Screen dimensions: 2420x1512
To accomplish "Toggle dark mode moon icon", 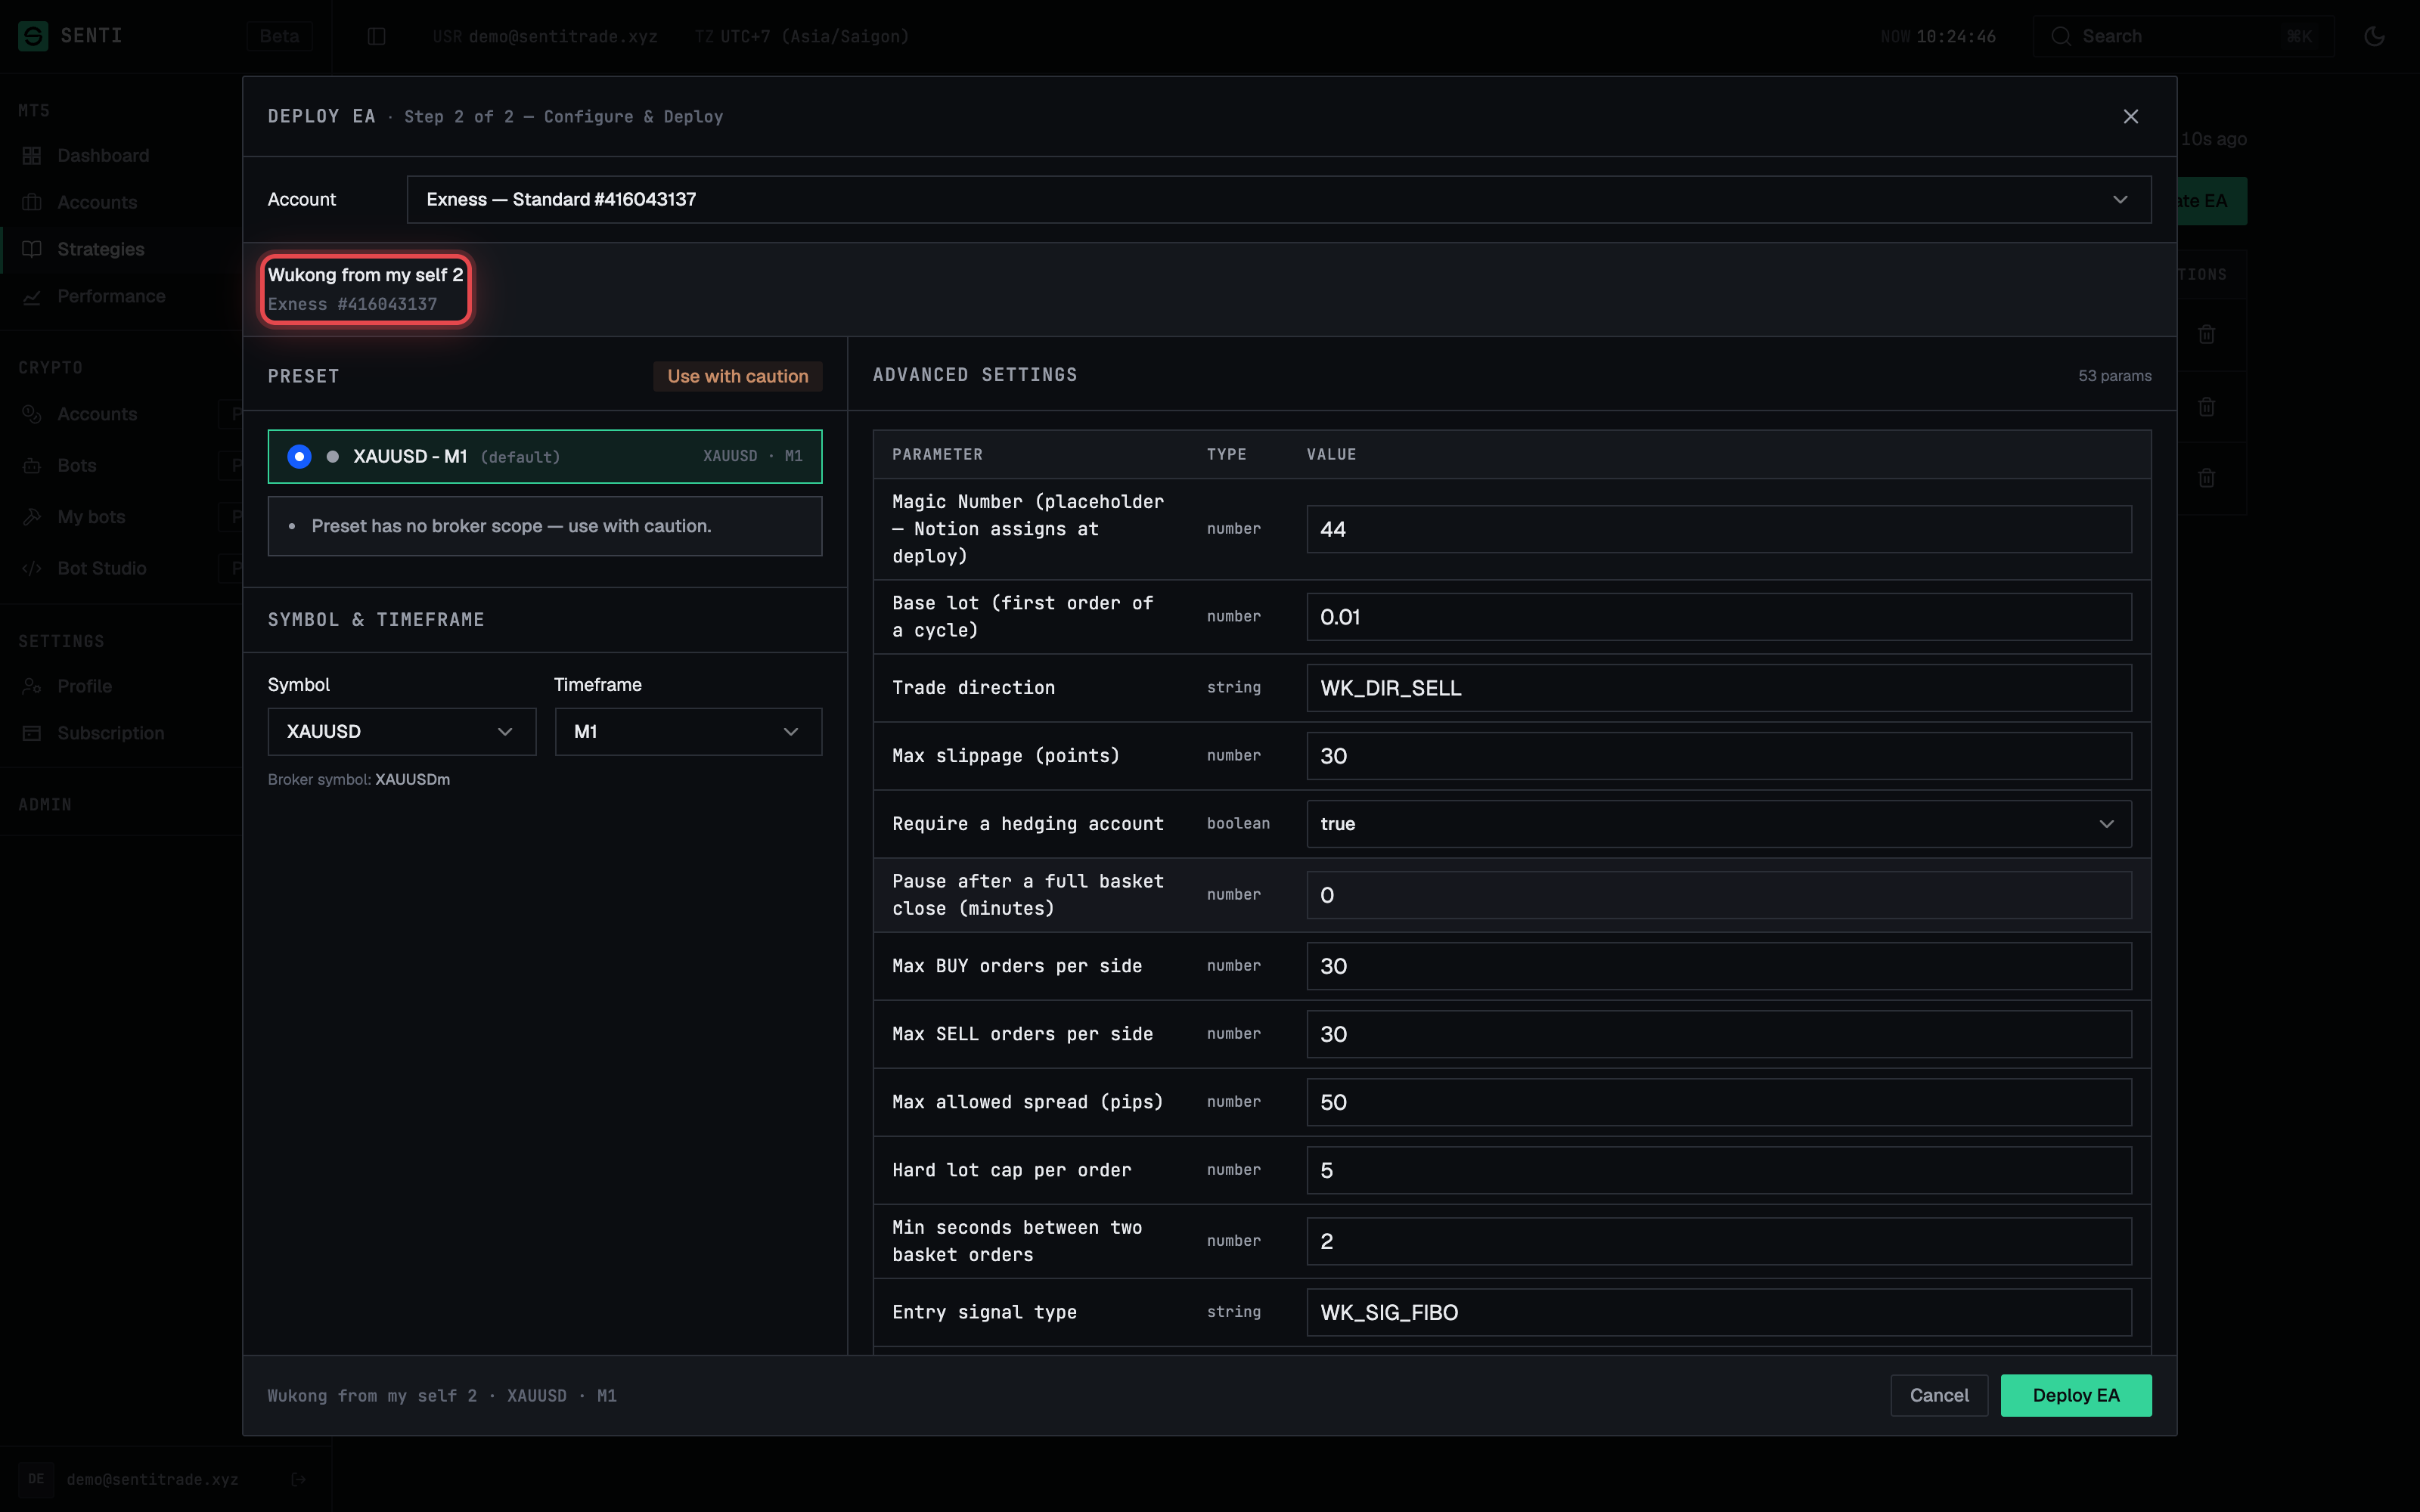I will [x=2373, y=36].
